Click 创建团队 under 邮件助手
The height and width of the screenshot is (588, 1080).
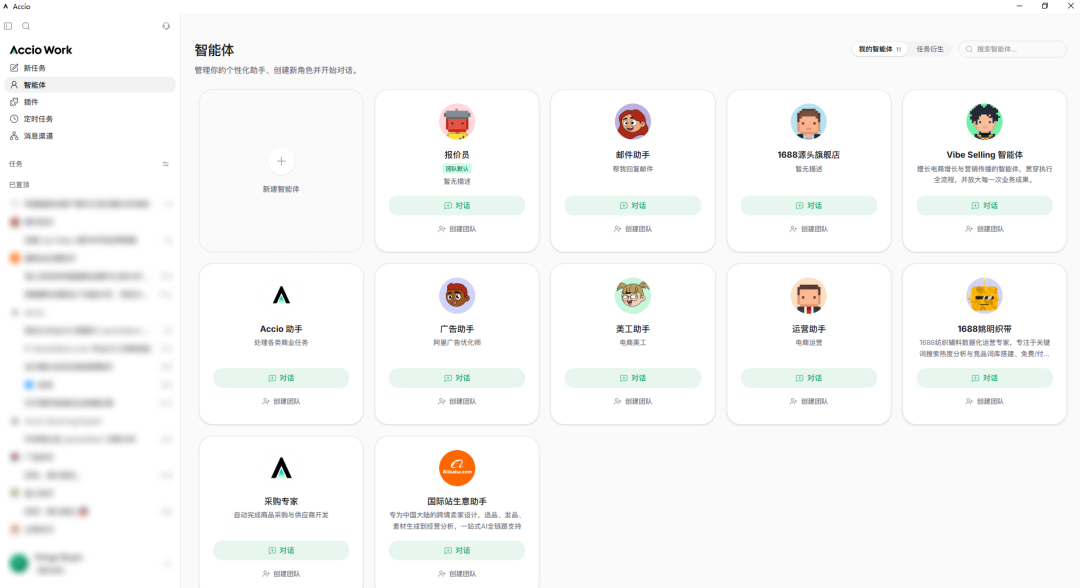click(x=632, y=229)
